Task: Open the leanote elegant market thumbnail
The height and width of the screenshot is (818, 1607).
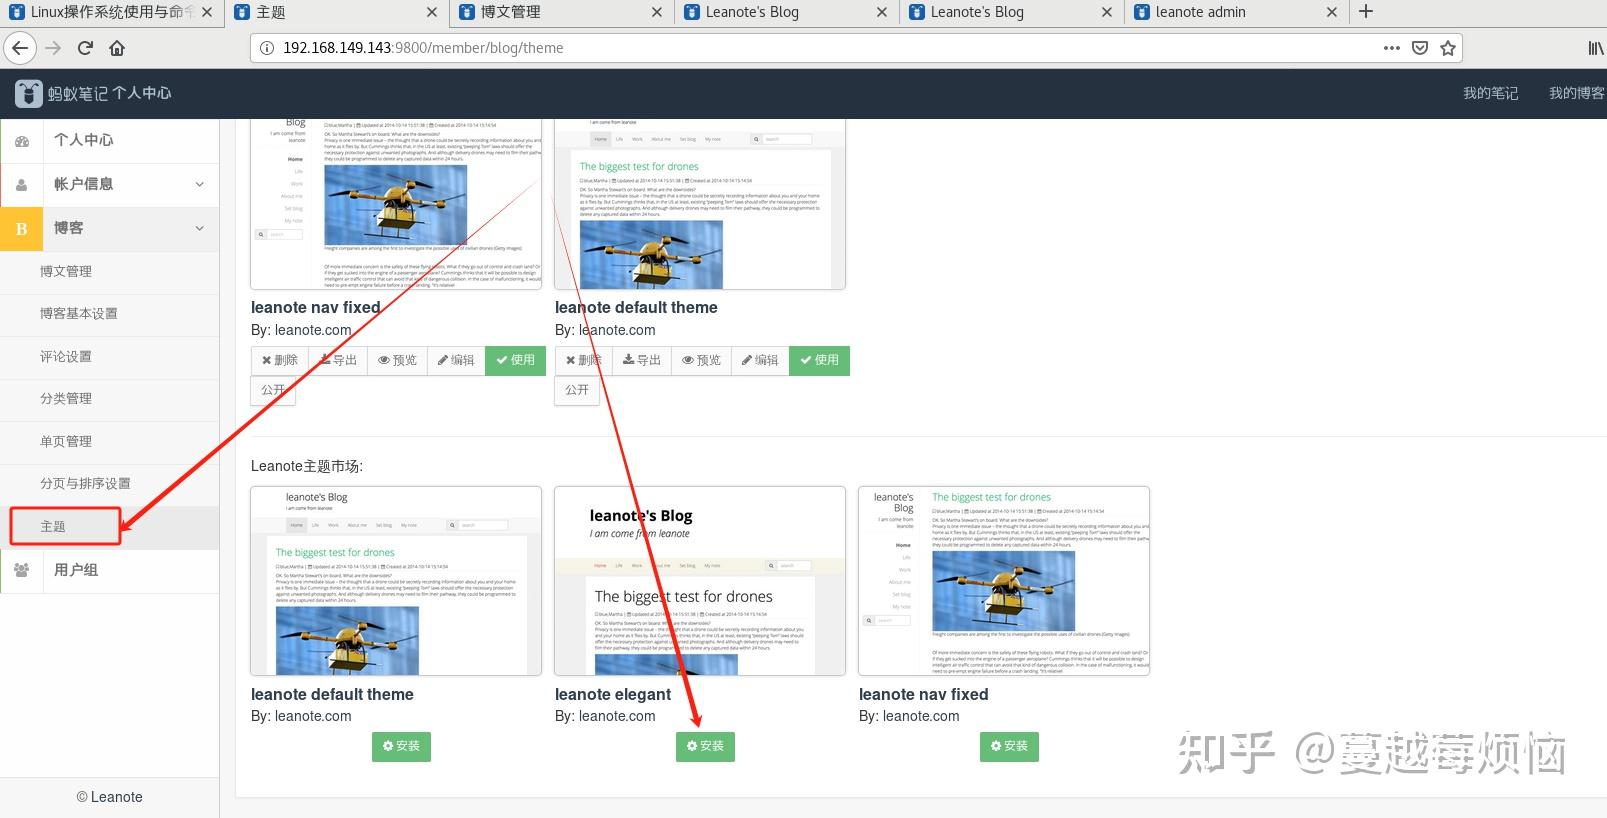Action: pos(700,581)
